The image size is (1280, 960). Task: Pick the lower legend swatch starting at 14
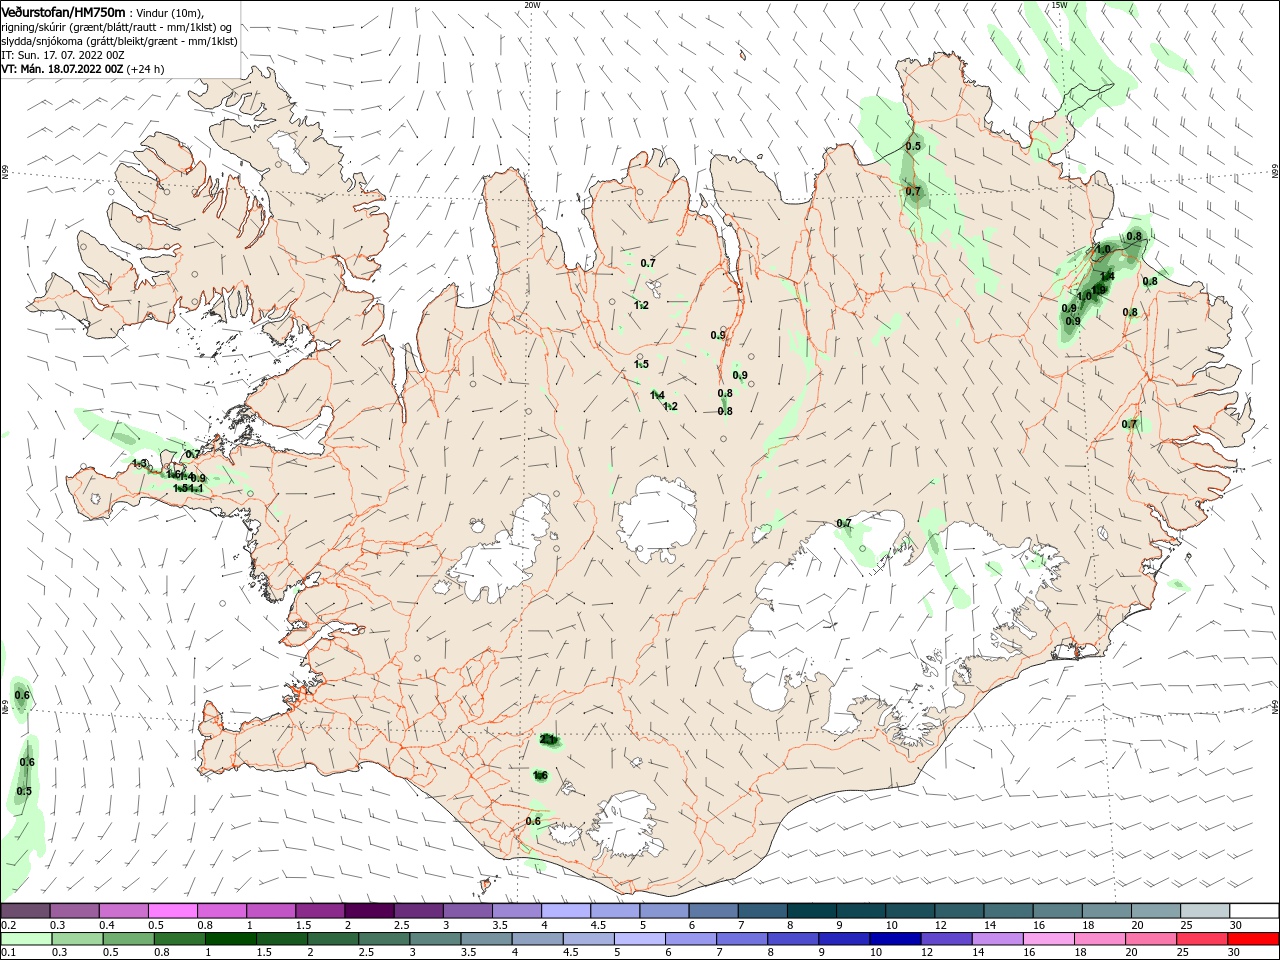point(996,939)
